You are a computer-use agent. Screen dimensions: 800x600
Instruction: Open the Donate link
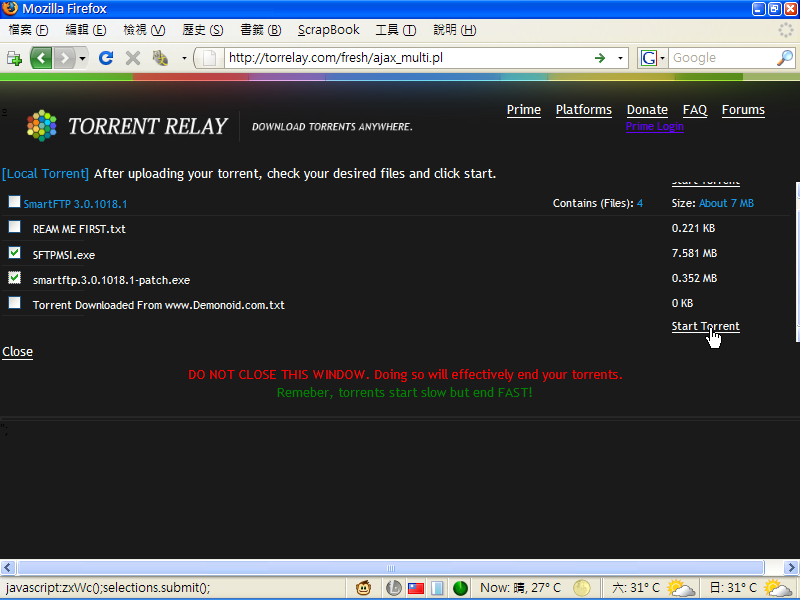647,110
